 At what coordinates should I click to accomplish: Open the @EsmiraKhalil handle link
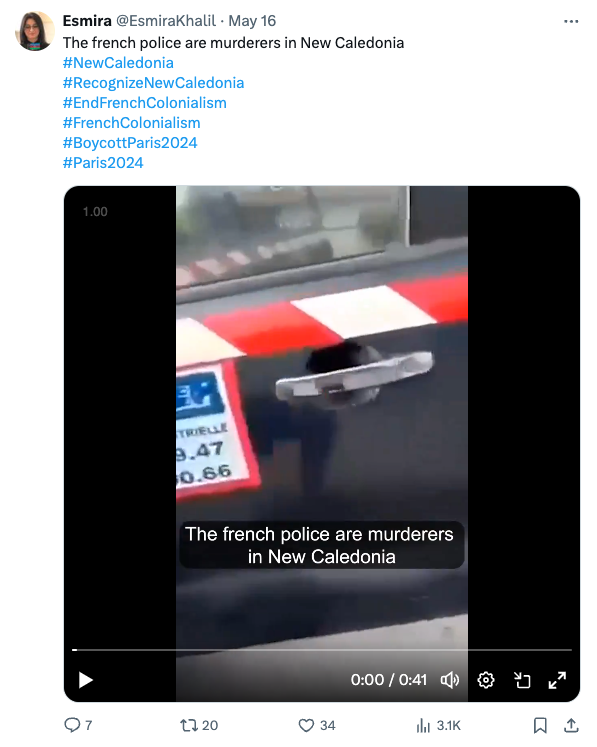(x=166, y=21)
